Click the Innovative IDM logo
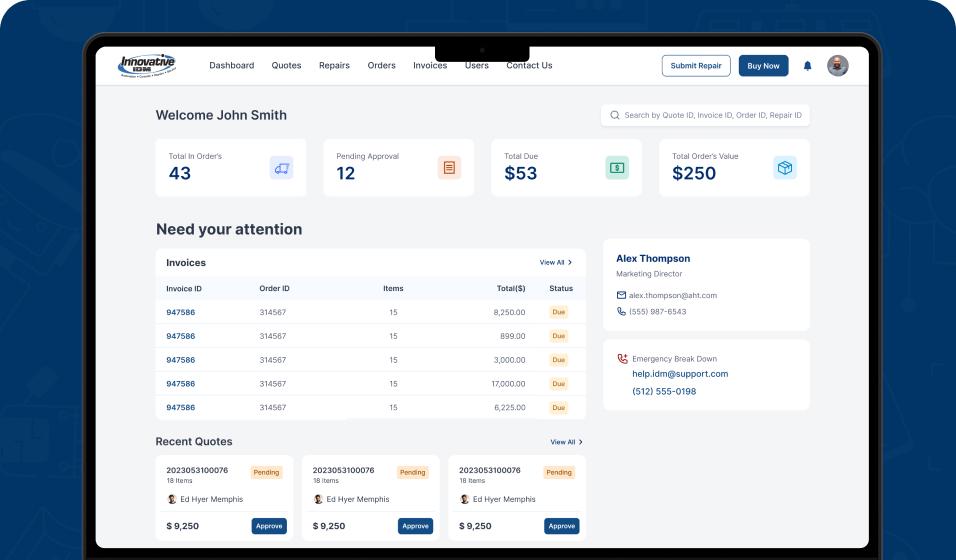 pos(147,66)
